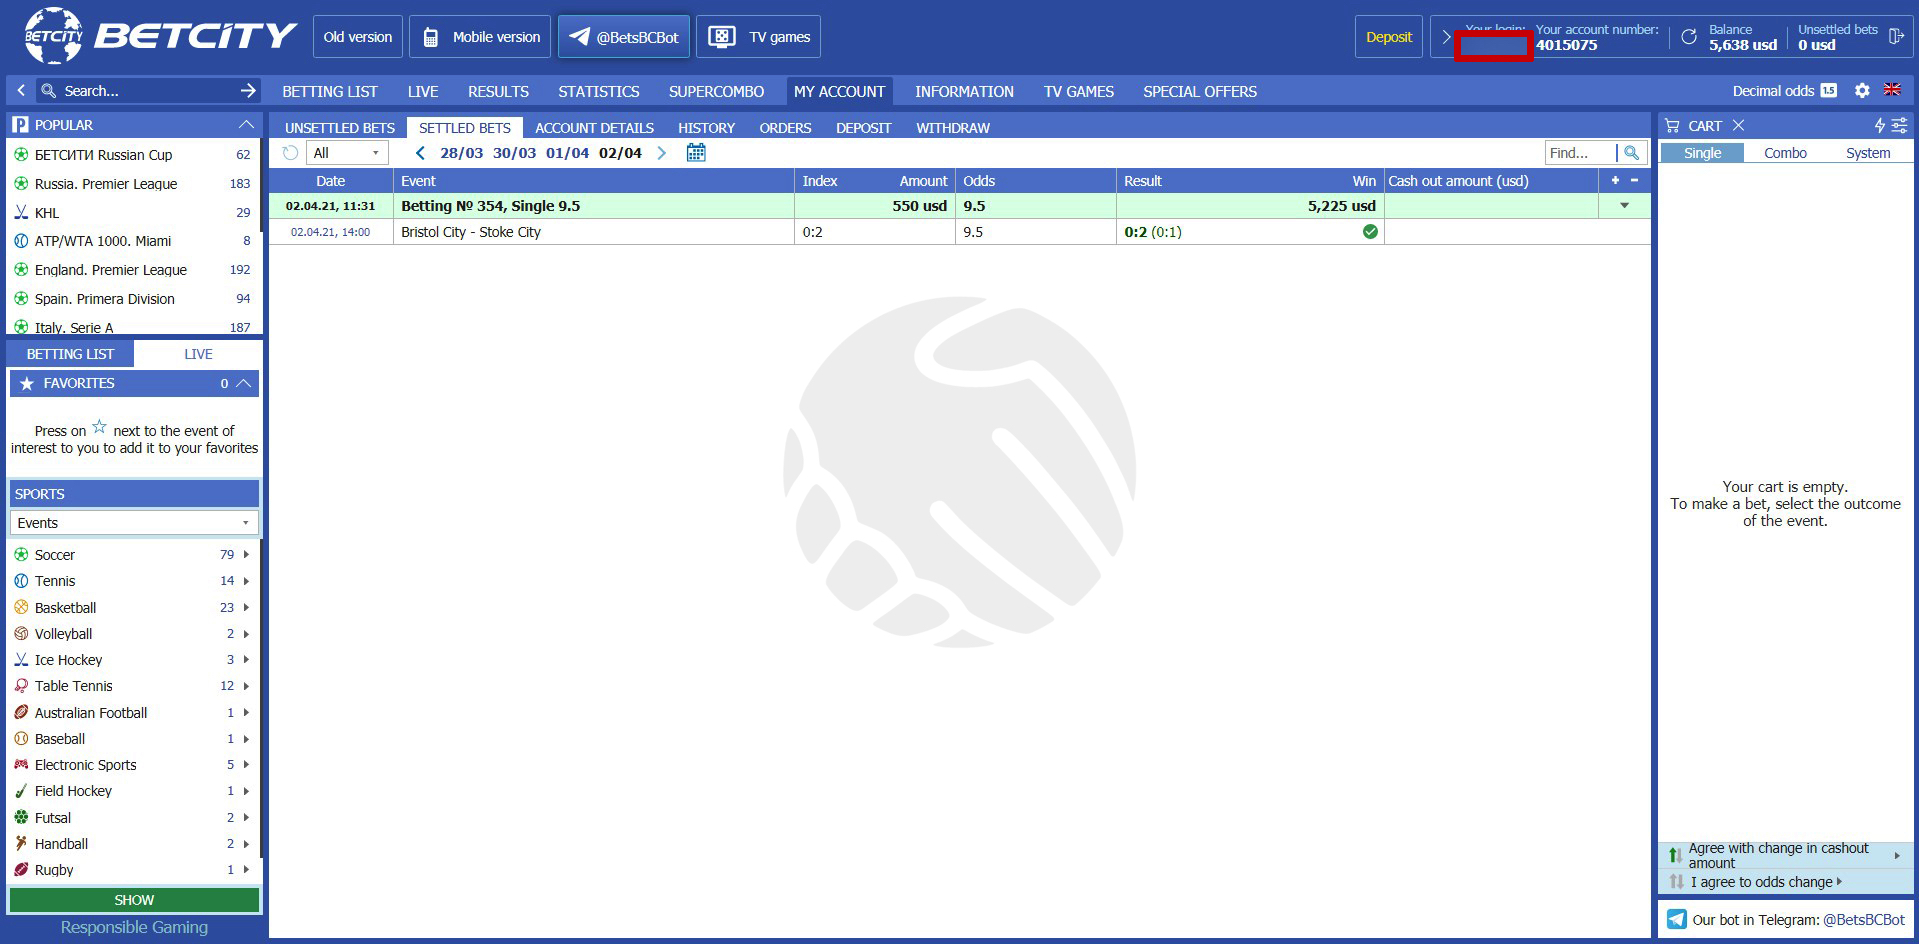The image size is (1919, 944).
Task: Expand all bets with plus icon
Action: [1615, 180]
